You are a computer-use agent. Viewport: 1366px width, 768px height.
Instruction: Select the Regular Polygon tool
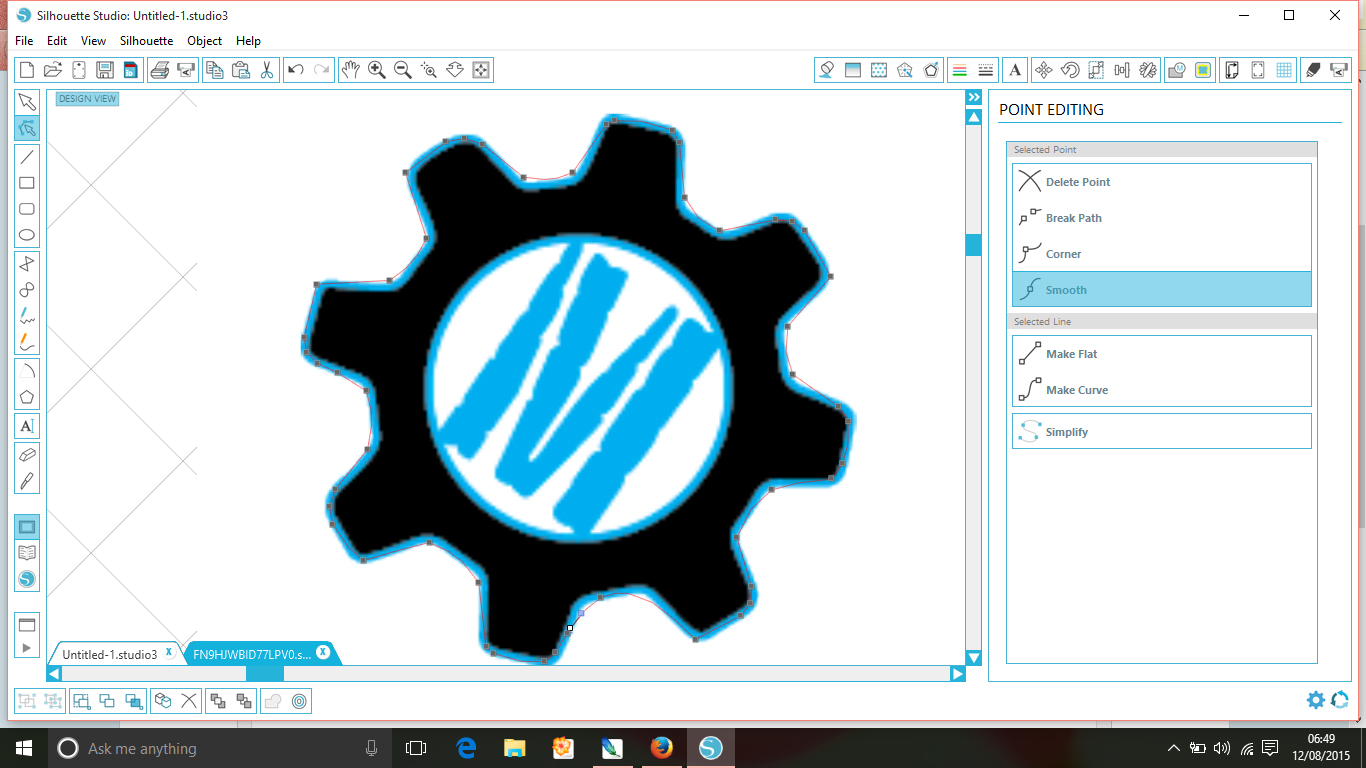tap(27, 396)
